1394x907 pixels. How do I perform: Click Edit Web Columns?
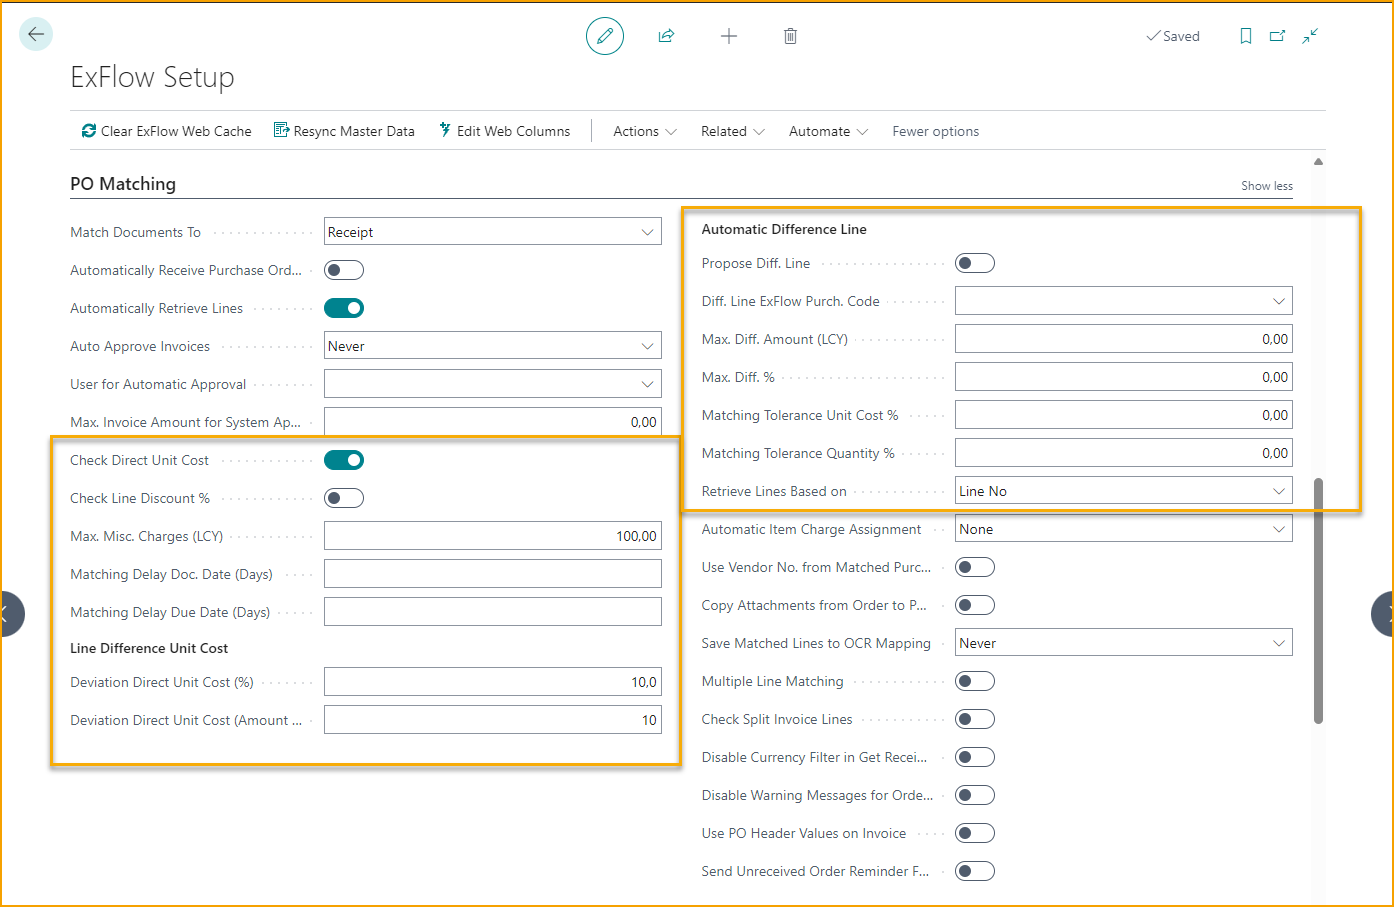(504, 131)
